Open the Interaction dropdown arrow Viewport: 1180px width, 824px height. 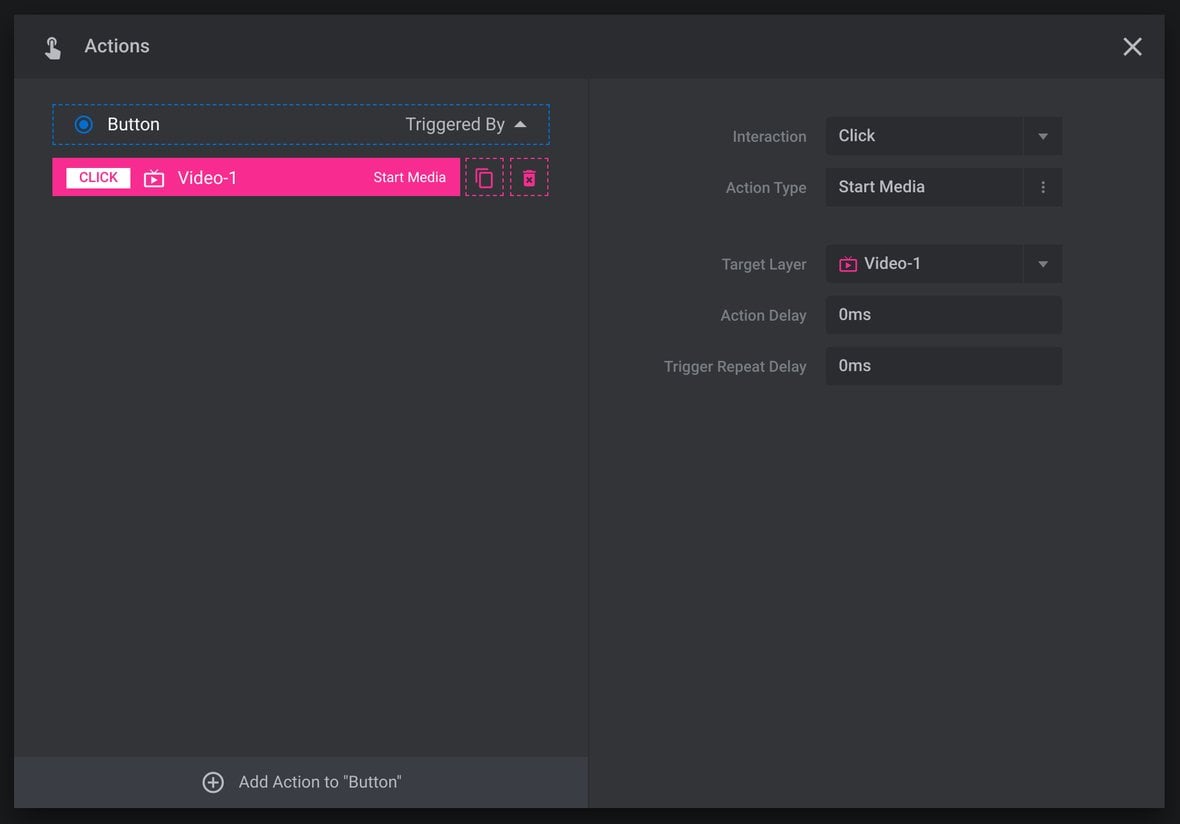(x=1043, y=136)
